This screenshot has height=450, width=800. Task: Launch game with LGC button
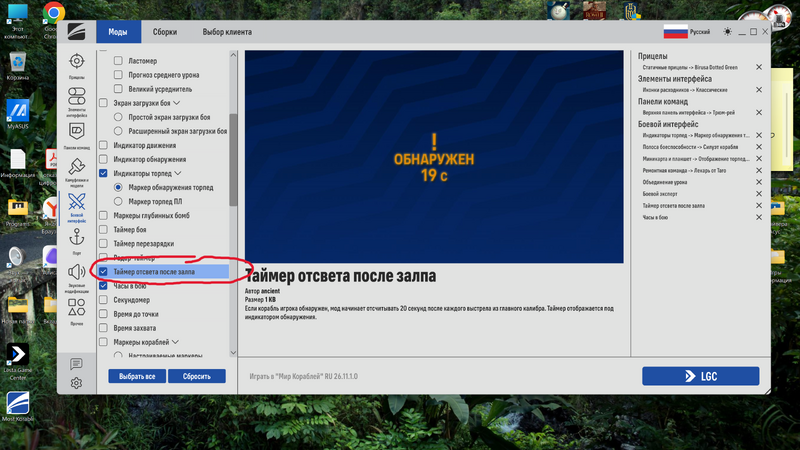(x=701, y=376)
